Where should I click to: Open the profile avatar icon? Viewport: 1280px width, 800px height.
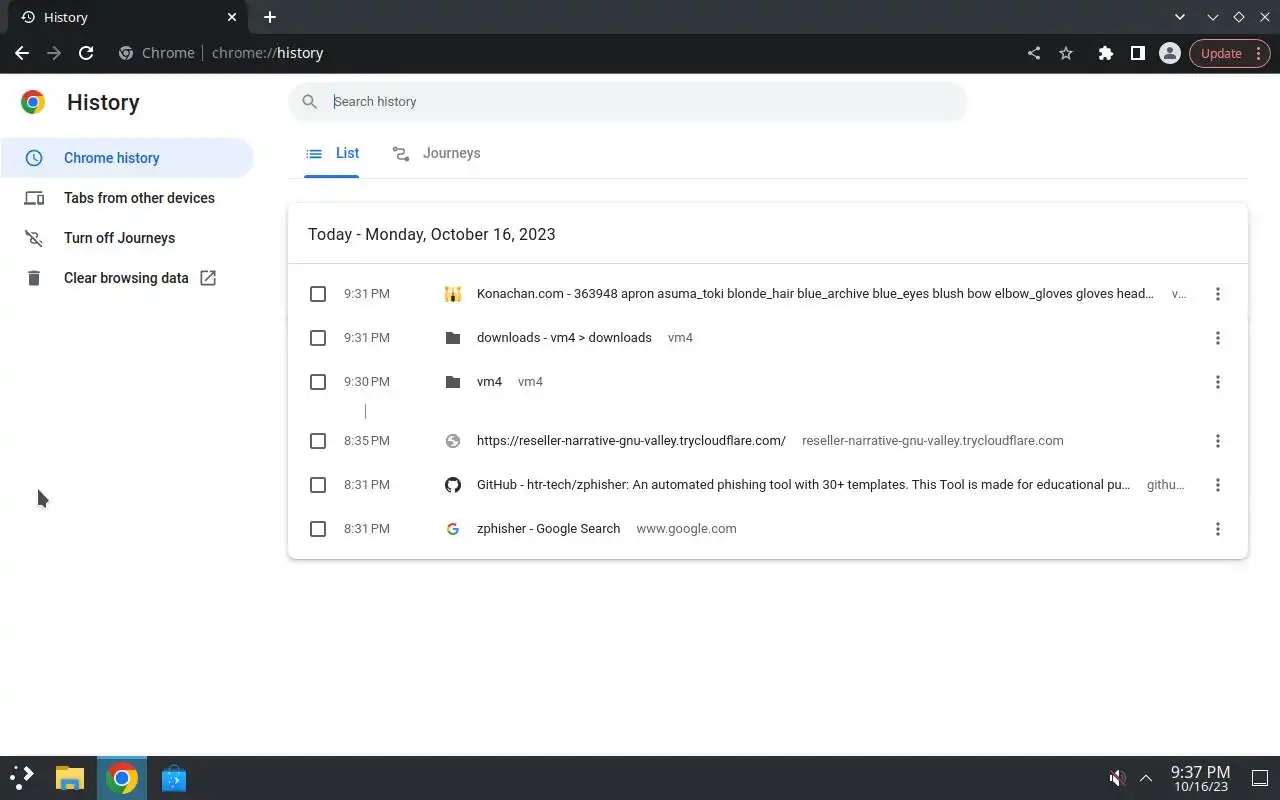(x=1169, y=53)
